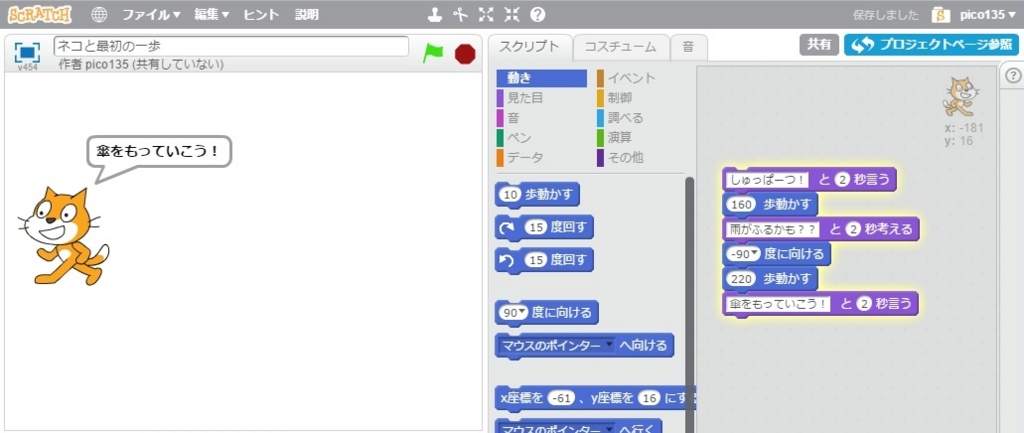This screenshot has height=433, width=1024.
Task: Click プロジェクトページ参照 button
Action: click(x=931, y=44)
